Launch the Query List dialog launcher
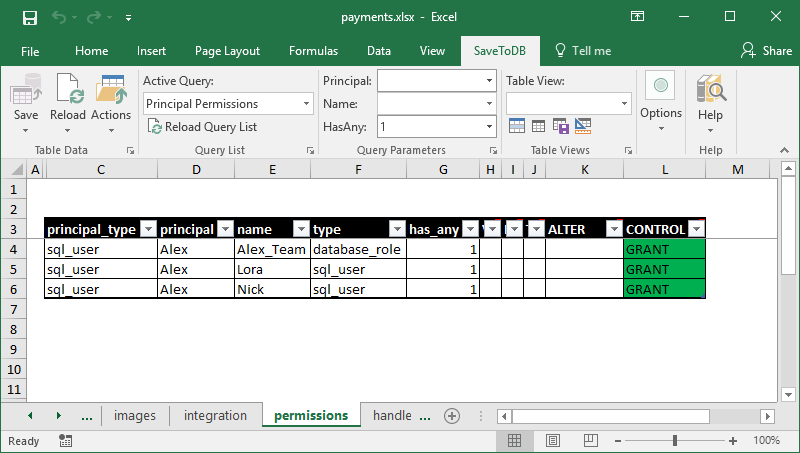Image resolution: width=800 pixels, height=453 pixels. (310, 150)
